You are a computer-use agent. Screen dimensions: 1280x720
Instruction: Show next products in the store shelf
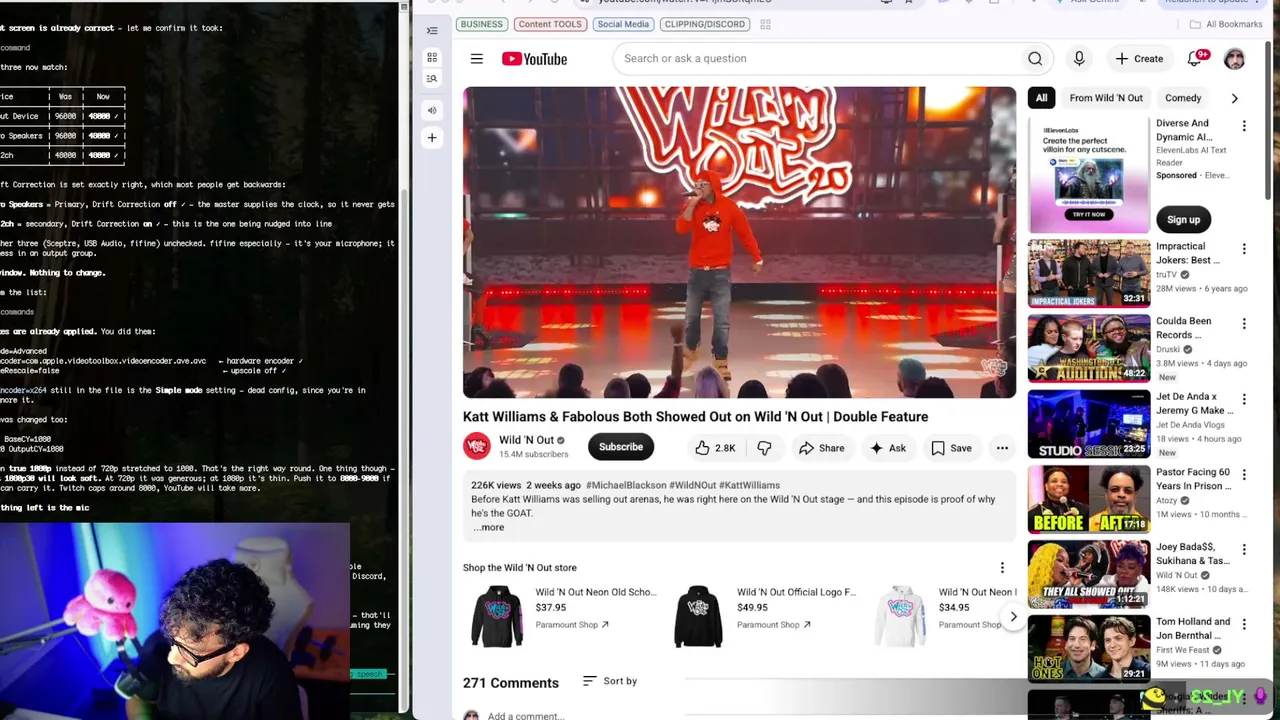point(1013,616)
